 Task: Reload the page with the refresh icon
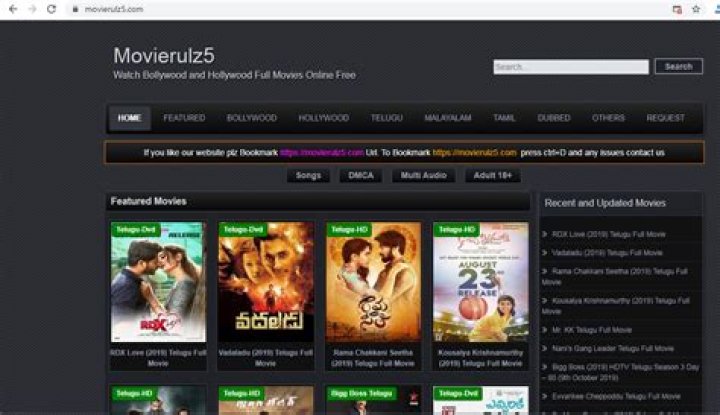tap(51, 9)
